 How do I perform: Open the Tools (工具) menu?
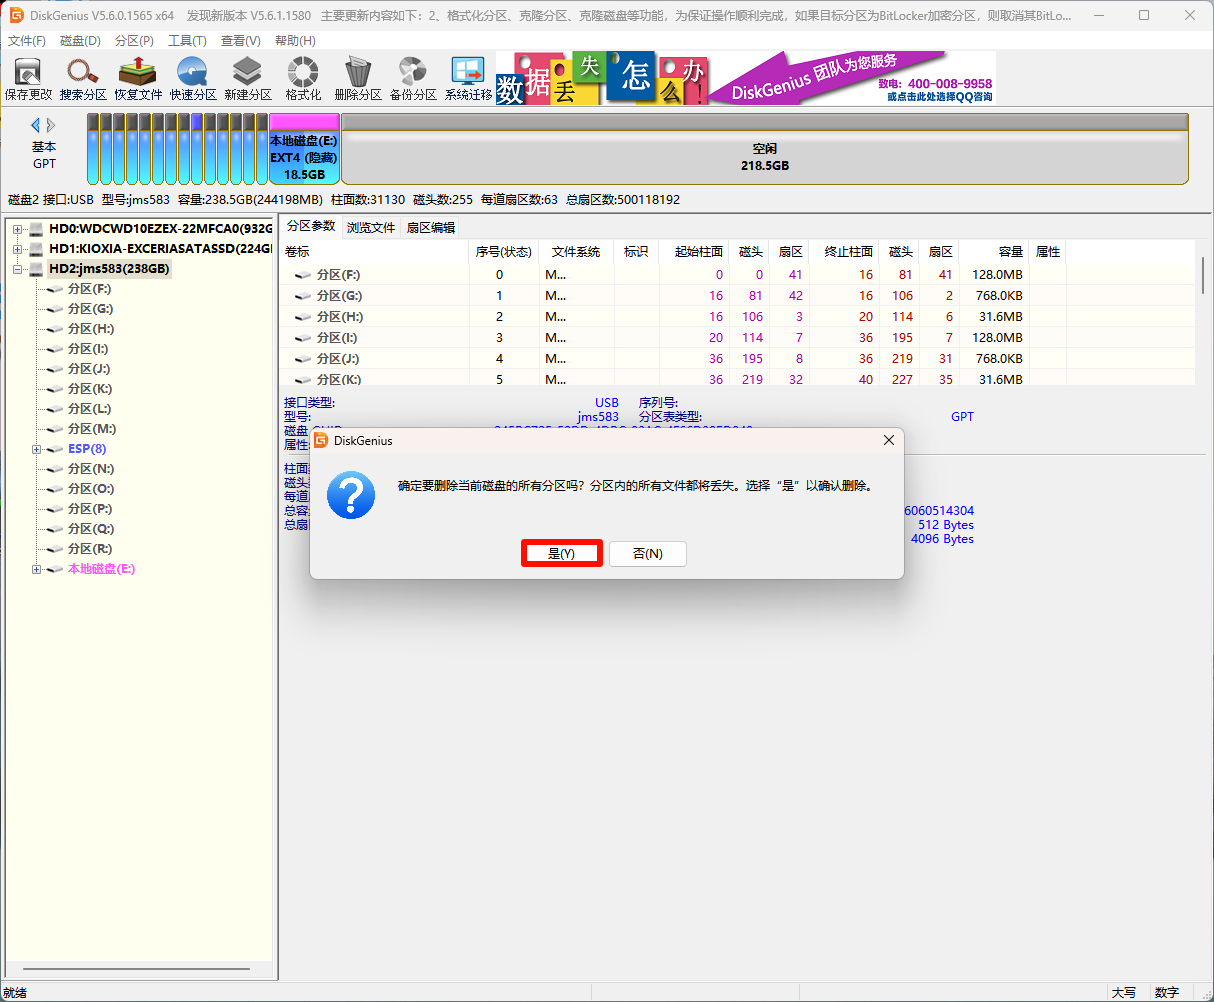[x=187, y=41]
